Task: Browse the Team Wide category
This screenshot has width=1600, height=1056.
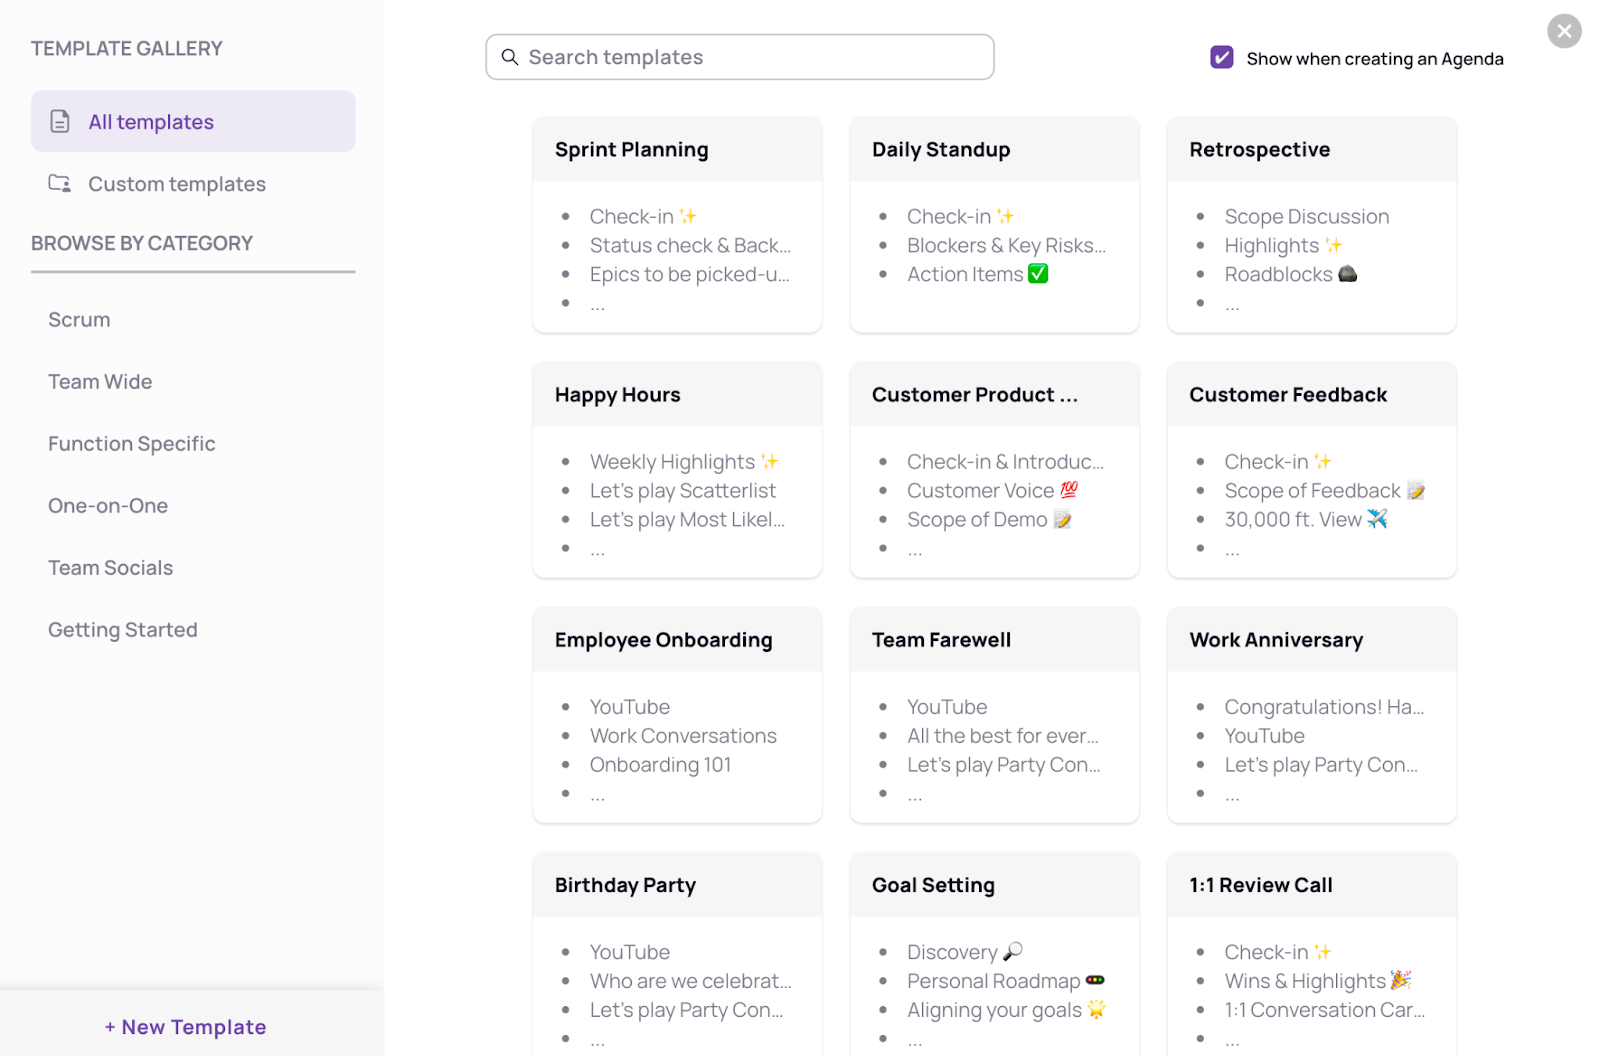Action: 100,382
